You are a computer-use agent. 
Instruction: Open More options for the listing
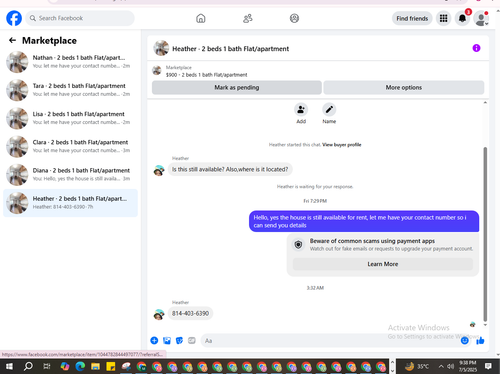pos(404,87)
